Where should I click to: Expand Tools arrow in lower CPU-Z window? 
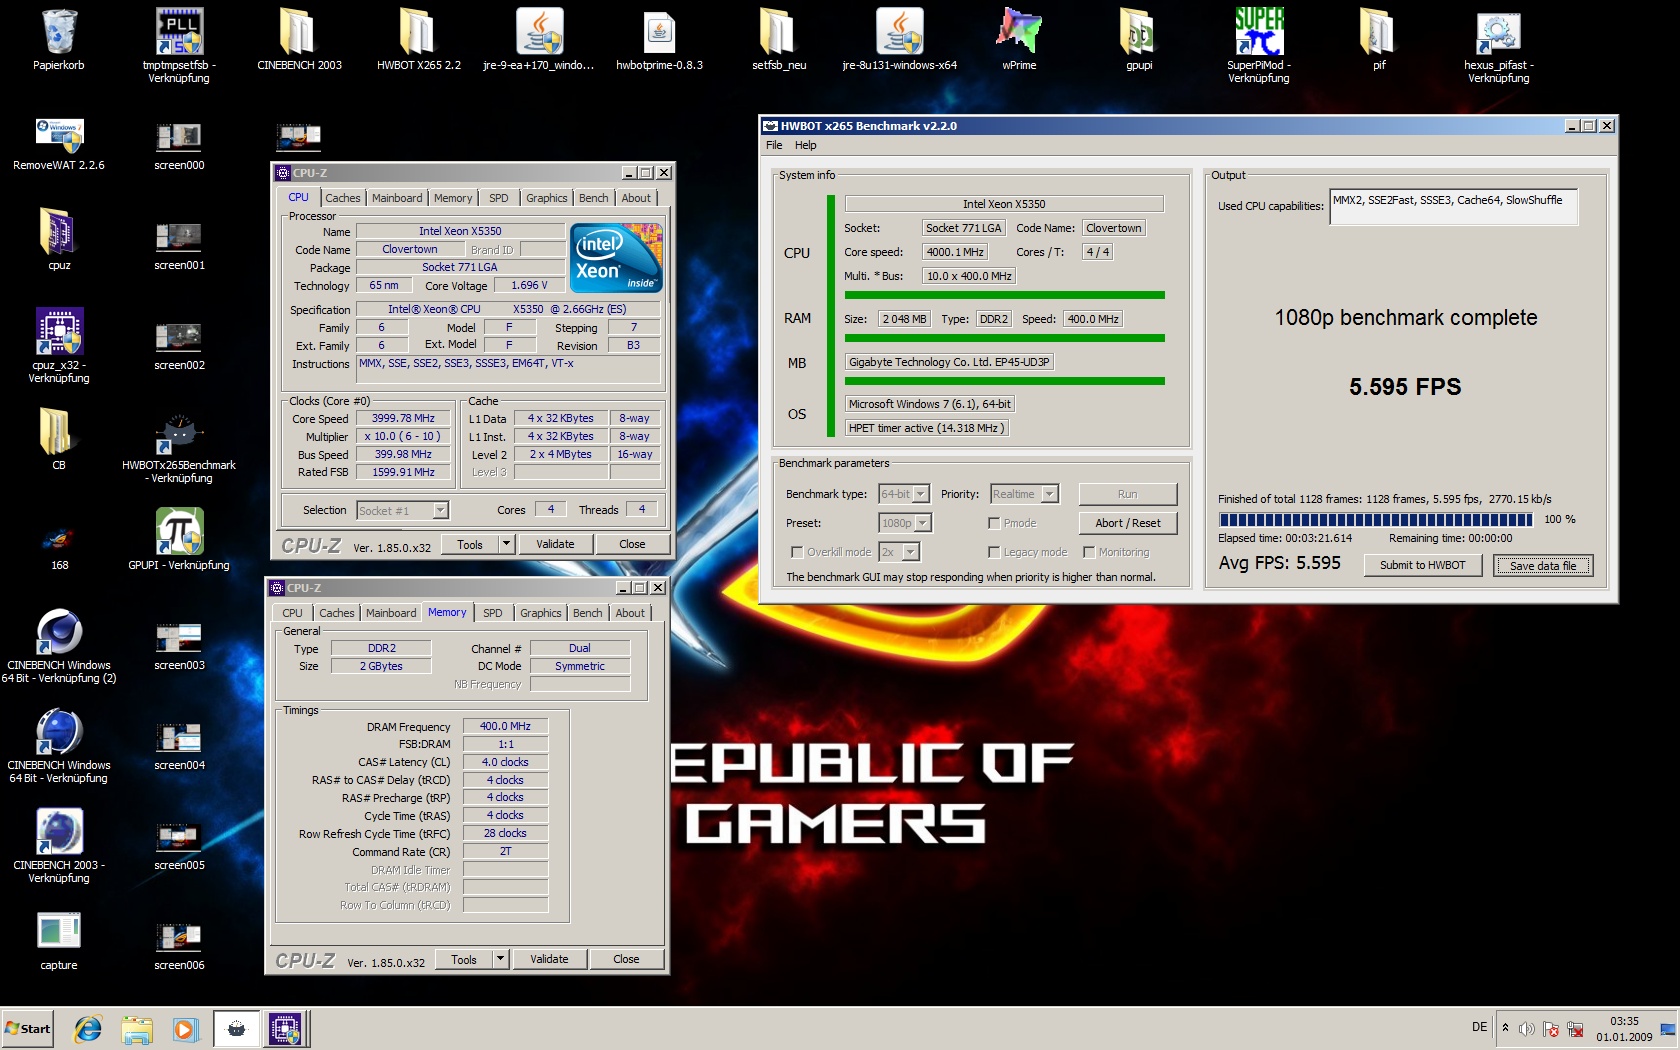click(501, 959)
